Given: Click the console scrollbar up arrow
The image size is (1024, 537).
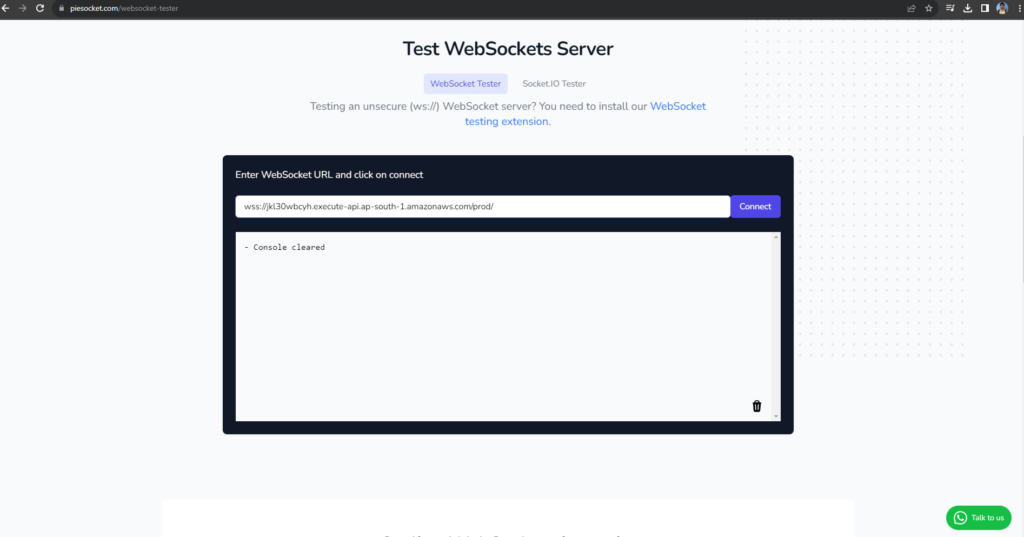Looking at the screenshot, I should coord(776,237).
